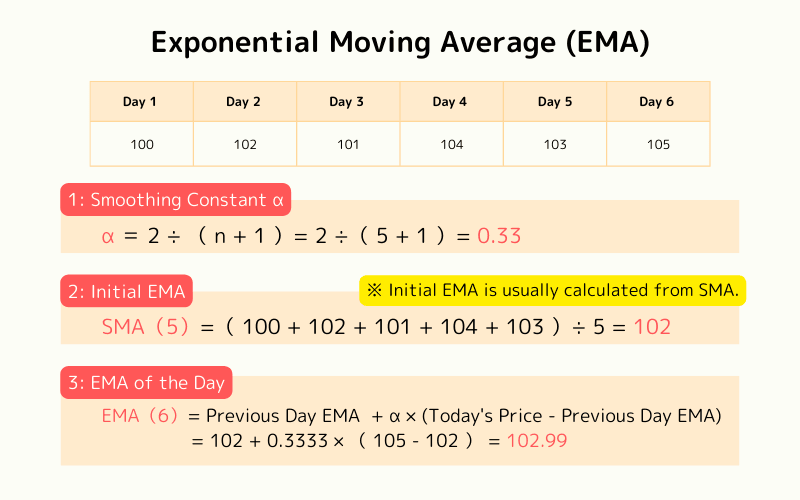Screen dimensions: 800x500
Task: Click the table cell with value 105
Action: (x=657, y=144)
